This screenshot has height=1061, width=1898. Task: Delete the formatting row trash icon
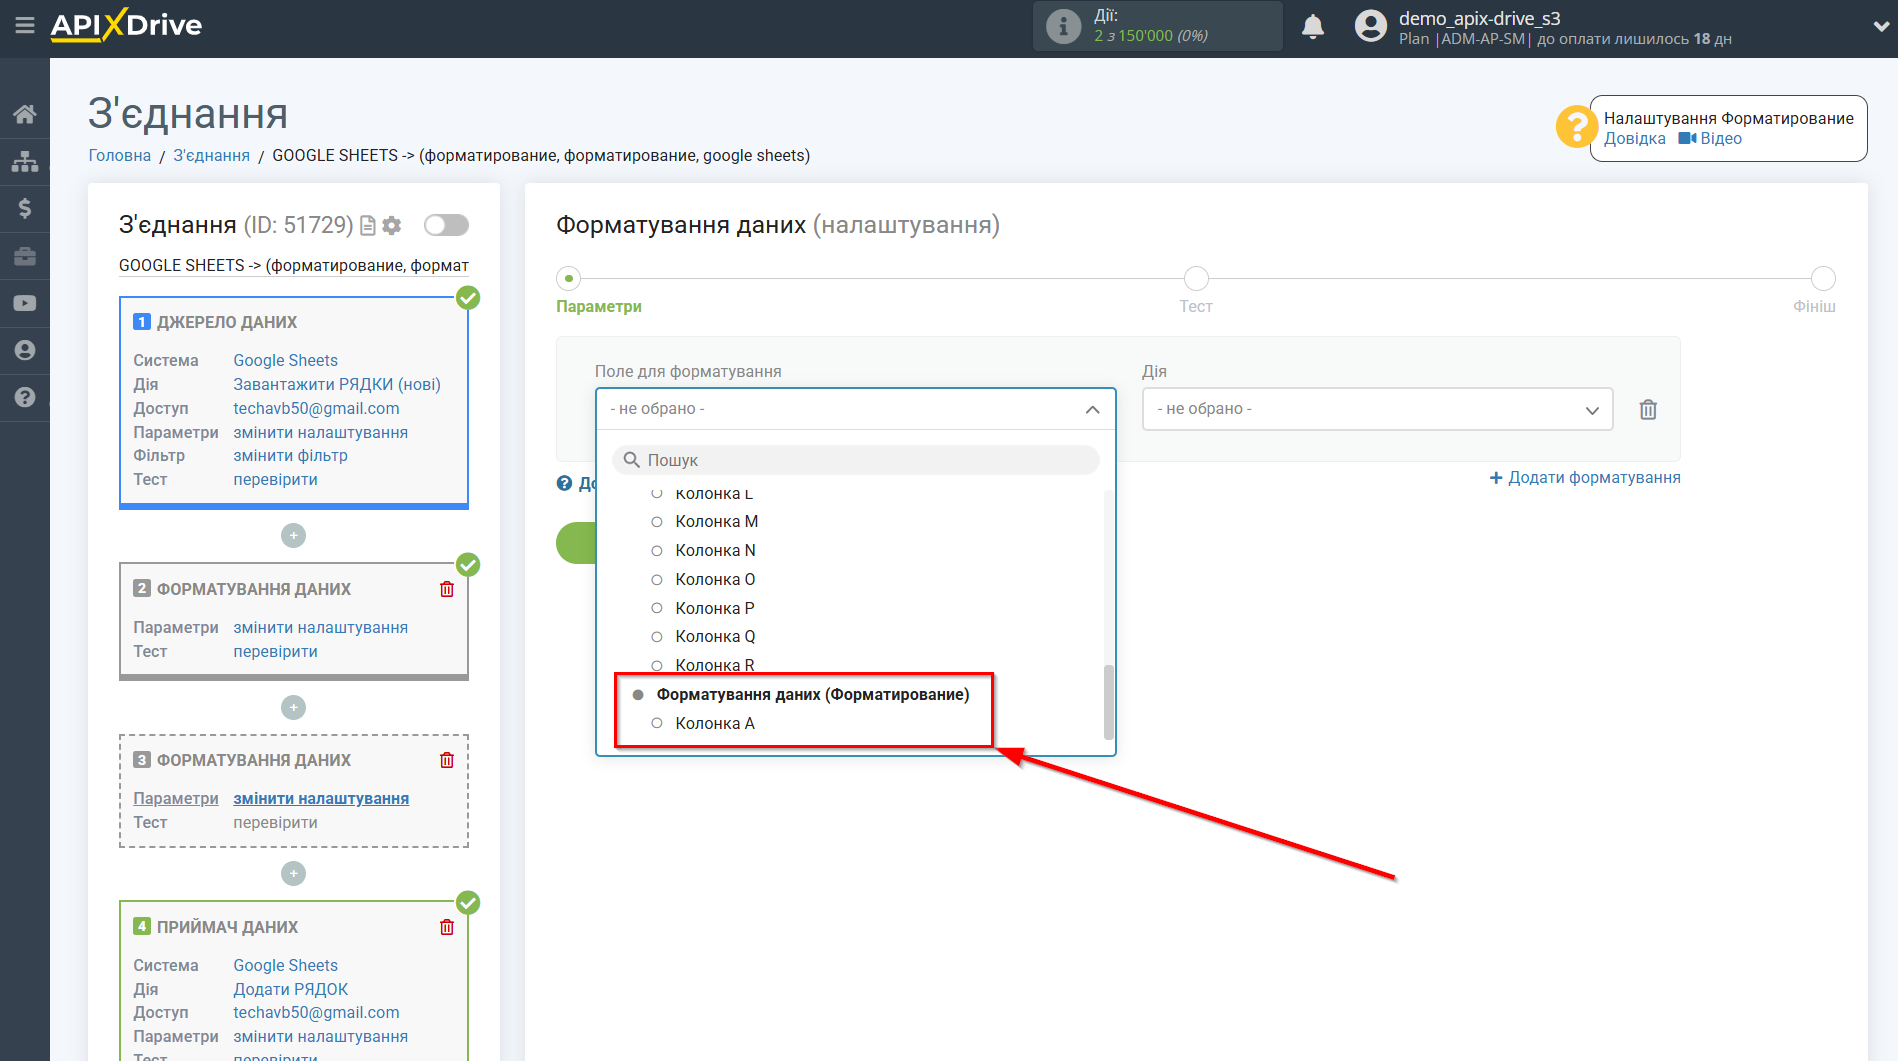[x=1648, y=409]
